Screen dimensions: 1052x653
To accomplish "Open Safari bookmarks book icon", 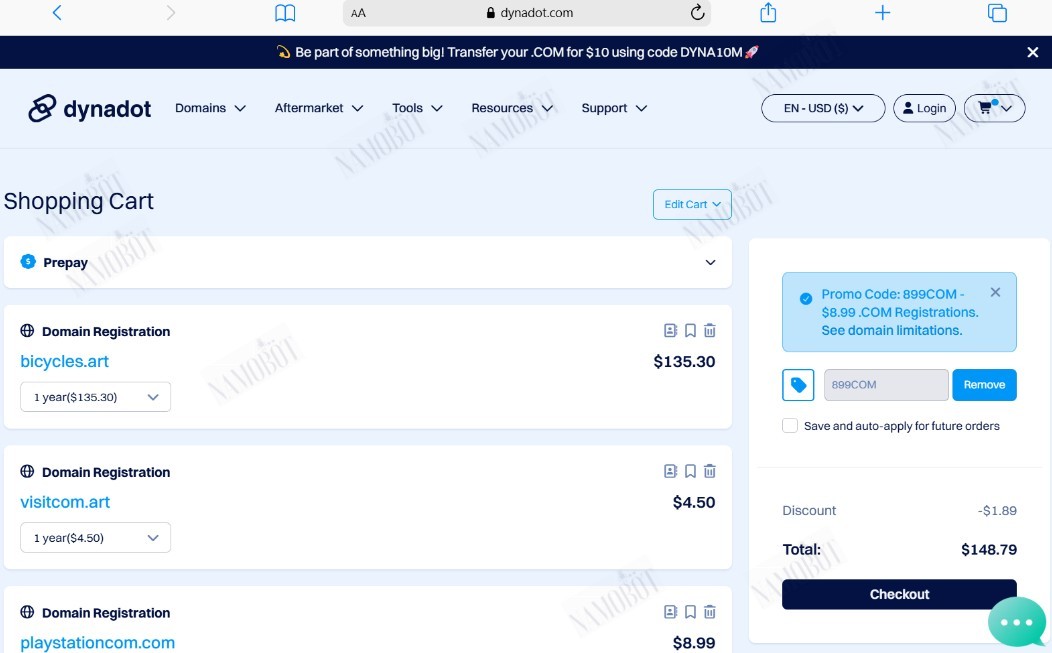I will click(x=285, y=13).
